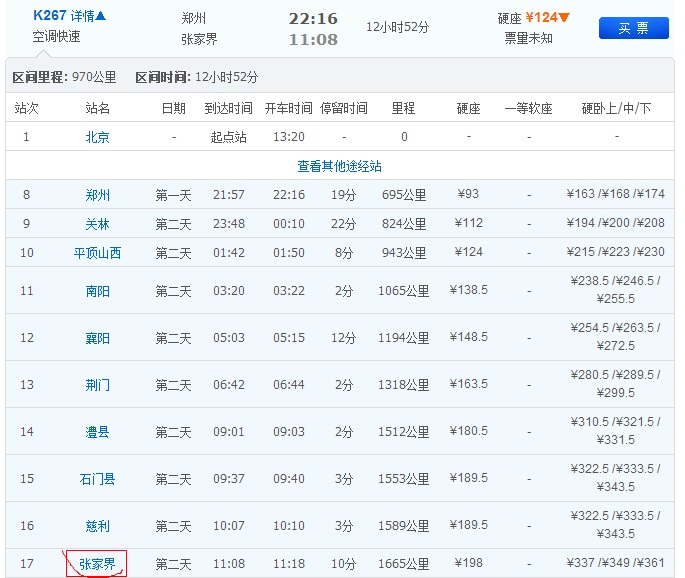Screen dimensions: 685x578
Task: Open the K267 train number link
Action: (x=49, y=16)
